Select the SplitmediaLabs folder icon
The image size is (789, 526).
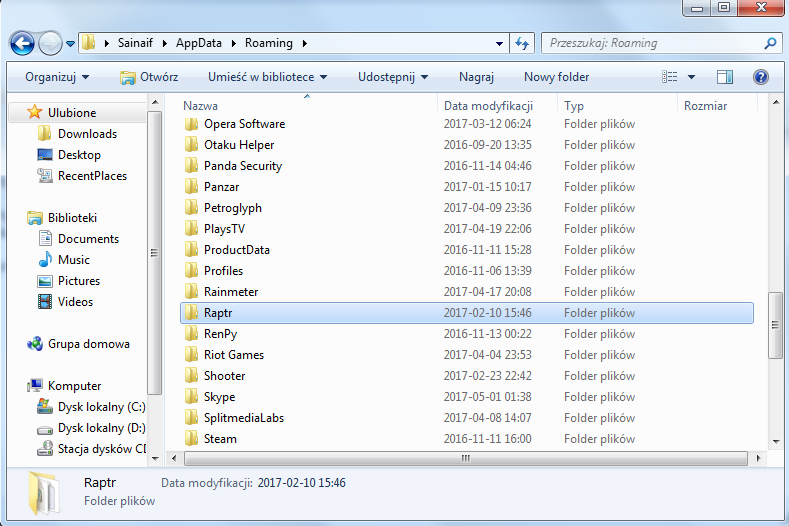pos(191,418)
